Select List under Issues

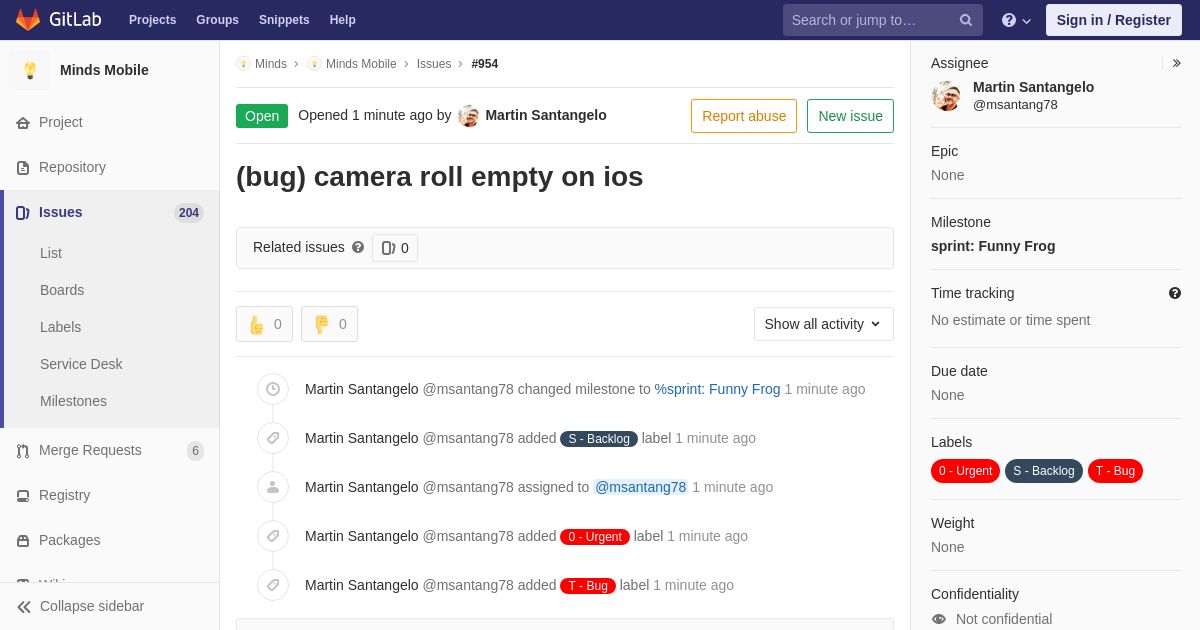pyautogui.click(x=51, y=253)
